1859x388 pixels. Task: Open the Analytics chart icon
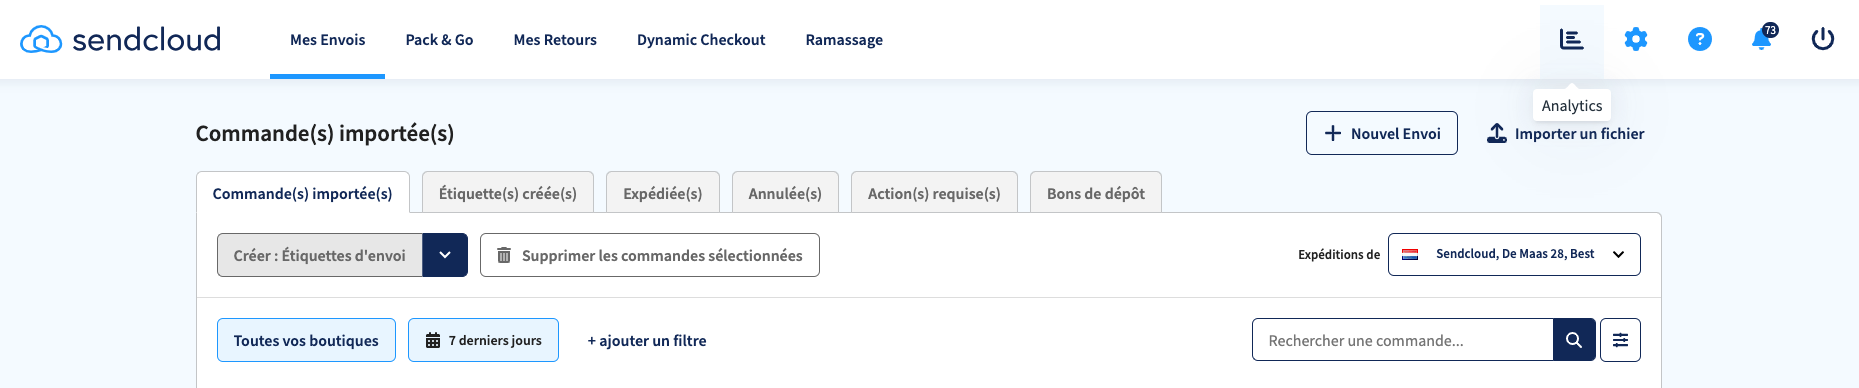[x=1571, y=40]
